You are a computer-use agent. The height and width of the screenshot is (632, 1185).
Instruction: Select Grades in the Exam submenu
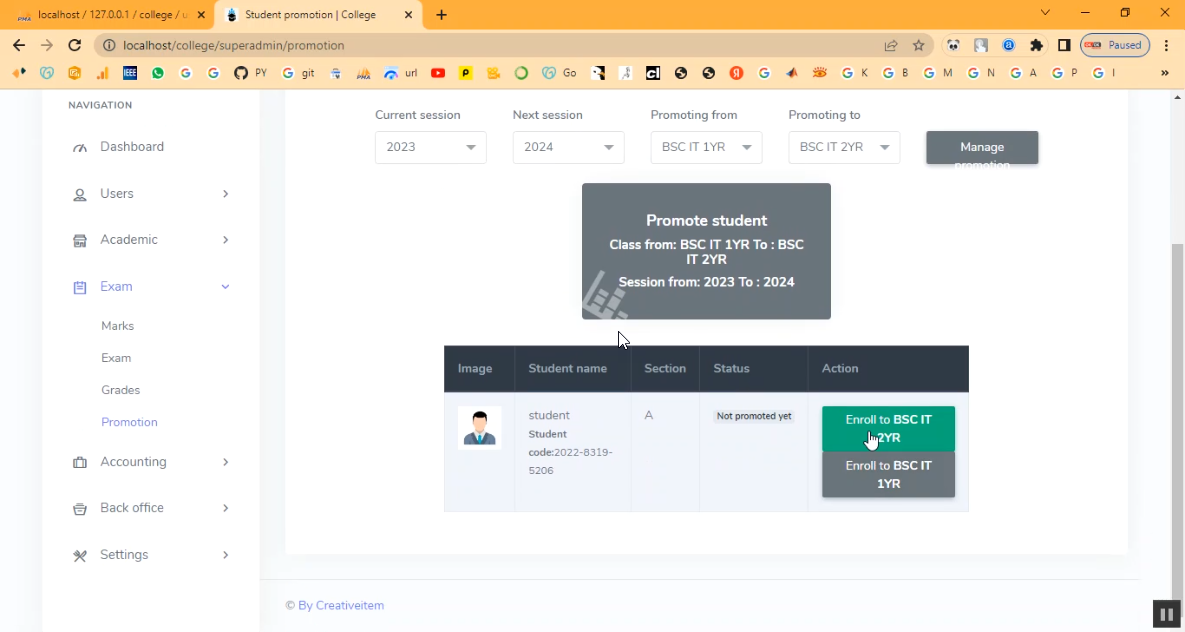click(120, 390)
